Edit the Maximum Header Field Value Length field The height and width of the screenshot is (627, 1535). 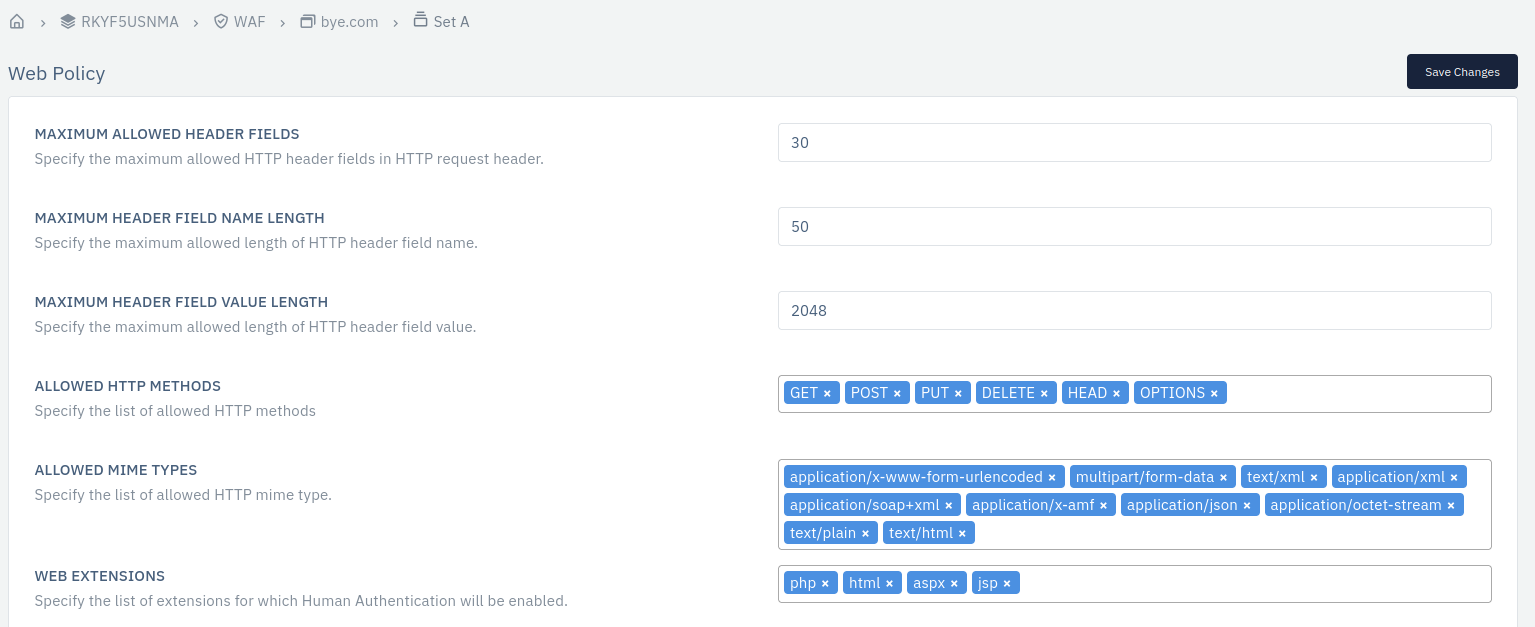click(1134, 310)
